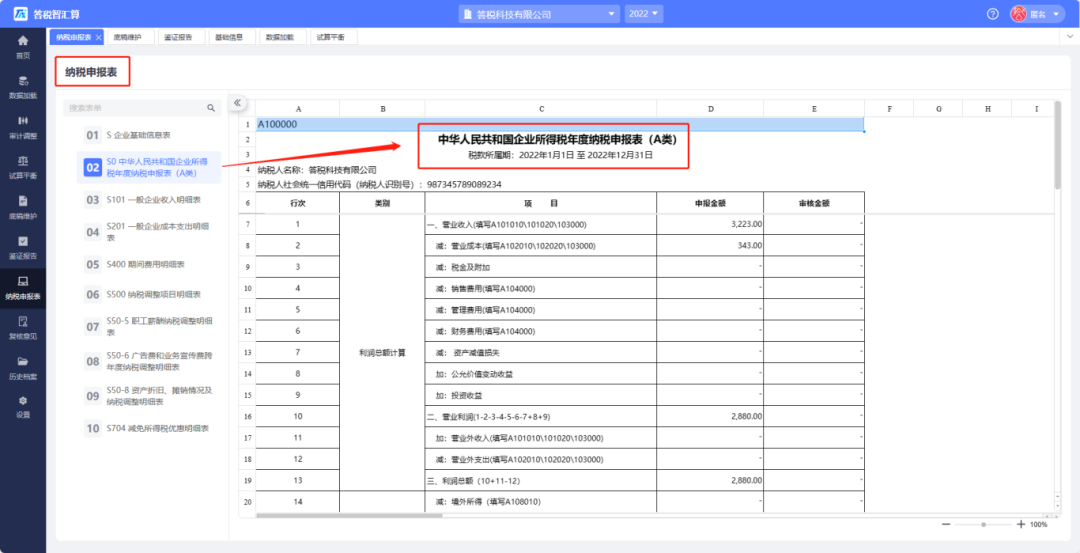The image size is (1080, 553).
Task: Expand the tab overflow chevron at top right
Action: (1070, 36)
